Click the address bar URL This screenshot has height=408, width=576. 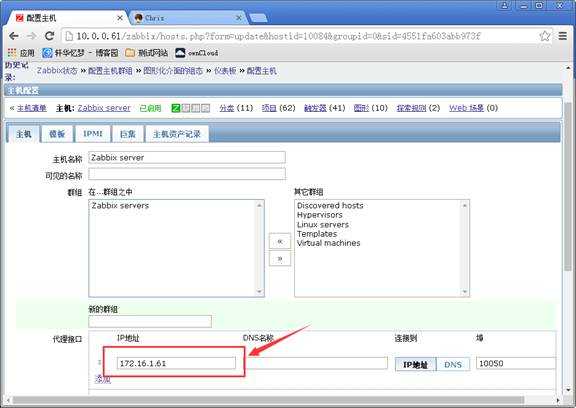point(278,36)
